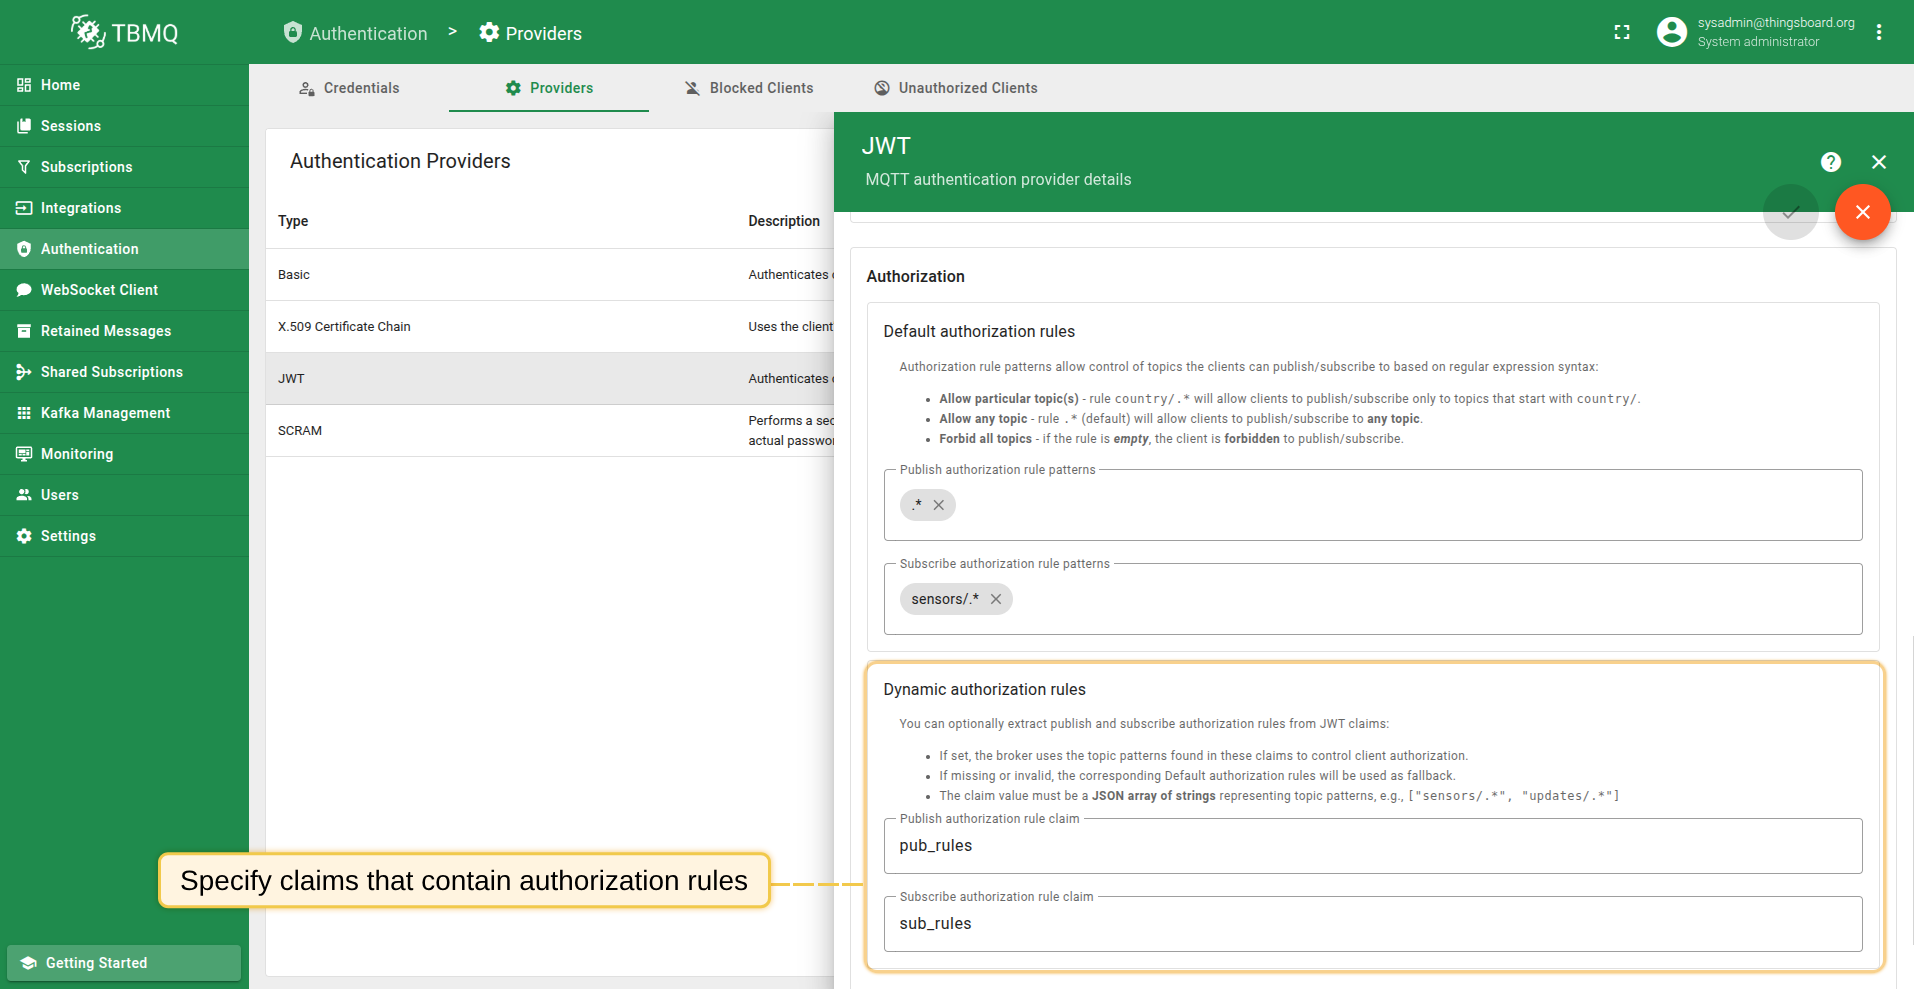Focus the Publish authorization rule claim field
The width and height of the screenshot is (1914, 989).
click(x=1372, y=846)
